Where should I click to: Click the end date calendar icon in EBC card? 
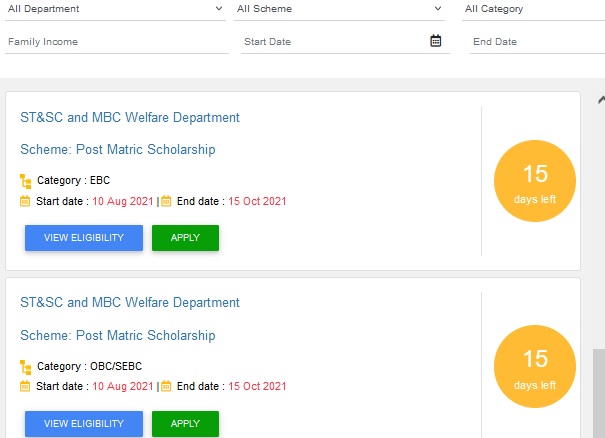(x=166, y=201)
